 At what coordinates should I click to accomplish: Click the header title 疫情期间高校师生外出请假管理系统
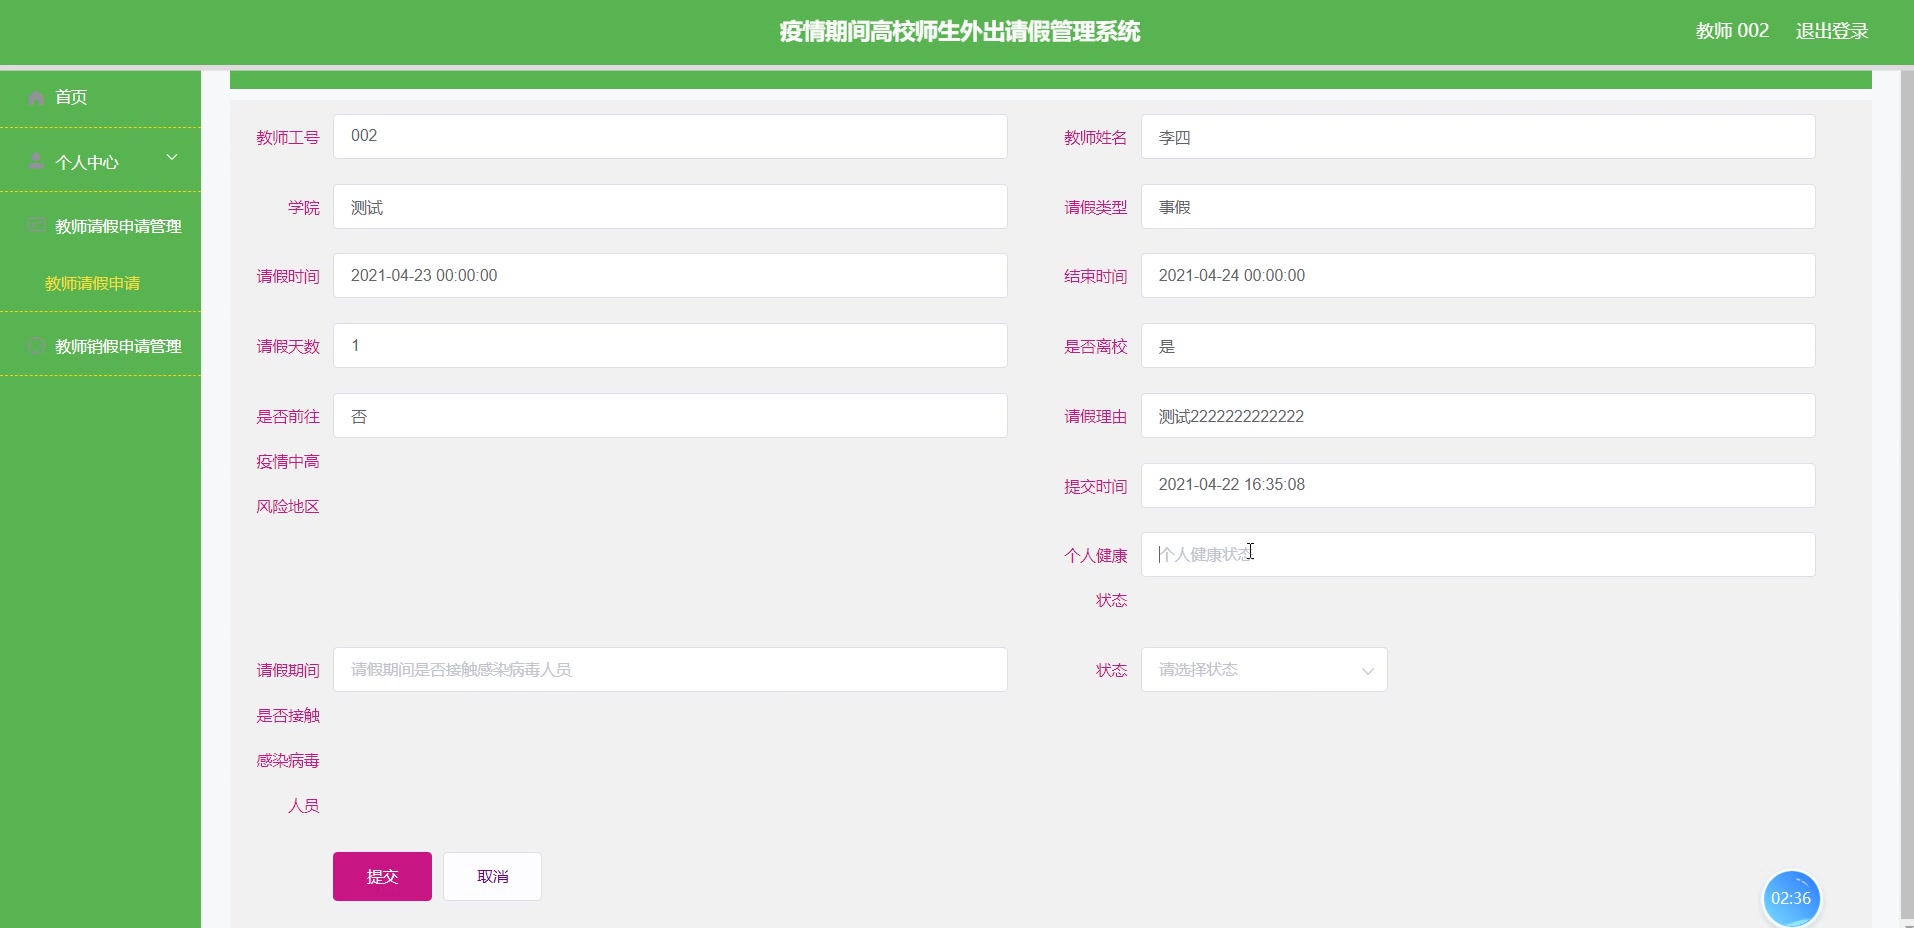click(x=959, y=32)
